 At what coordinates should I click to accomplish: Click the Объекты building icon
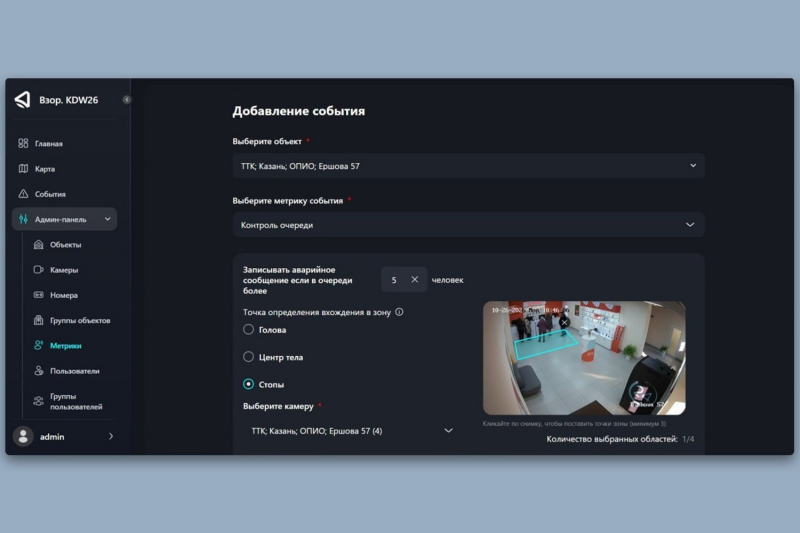(x=38, y=244)
